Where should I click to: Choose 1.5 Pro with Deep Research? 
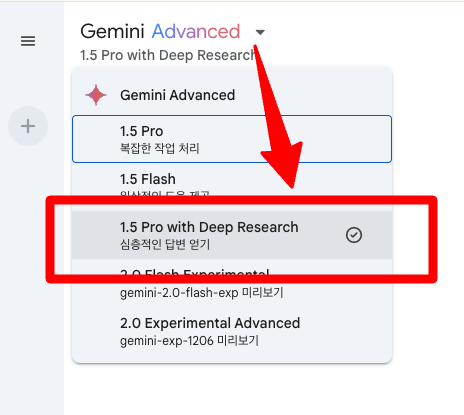(x=232, y=235)
